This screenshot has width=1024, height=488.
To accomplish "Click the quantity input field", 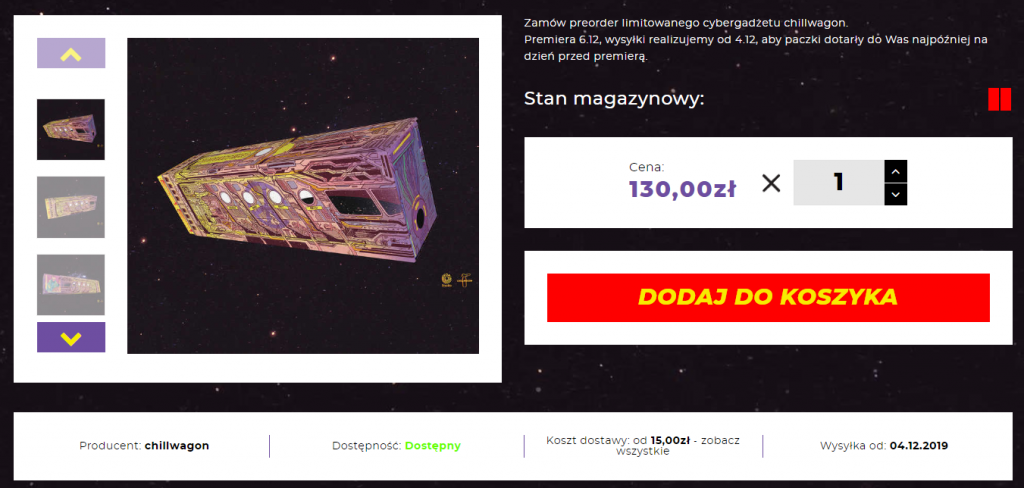I will coord(839,183).
